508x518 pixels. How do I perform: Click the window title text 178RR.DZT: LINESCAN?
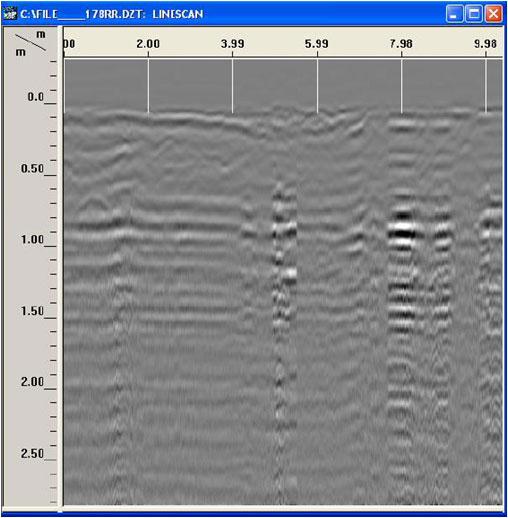pyautogui.click(x=112, y=14)
